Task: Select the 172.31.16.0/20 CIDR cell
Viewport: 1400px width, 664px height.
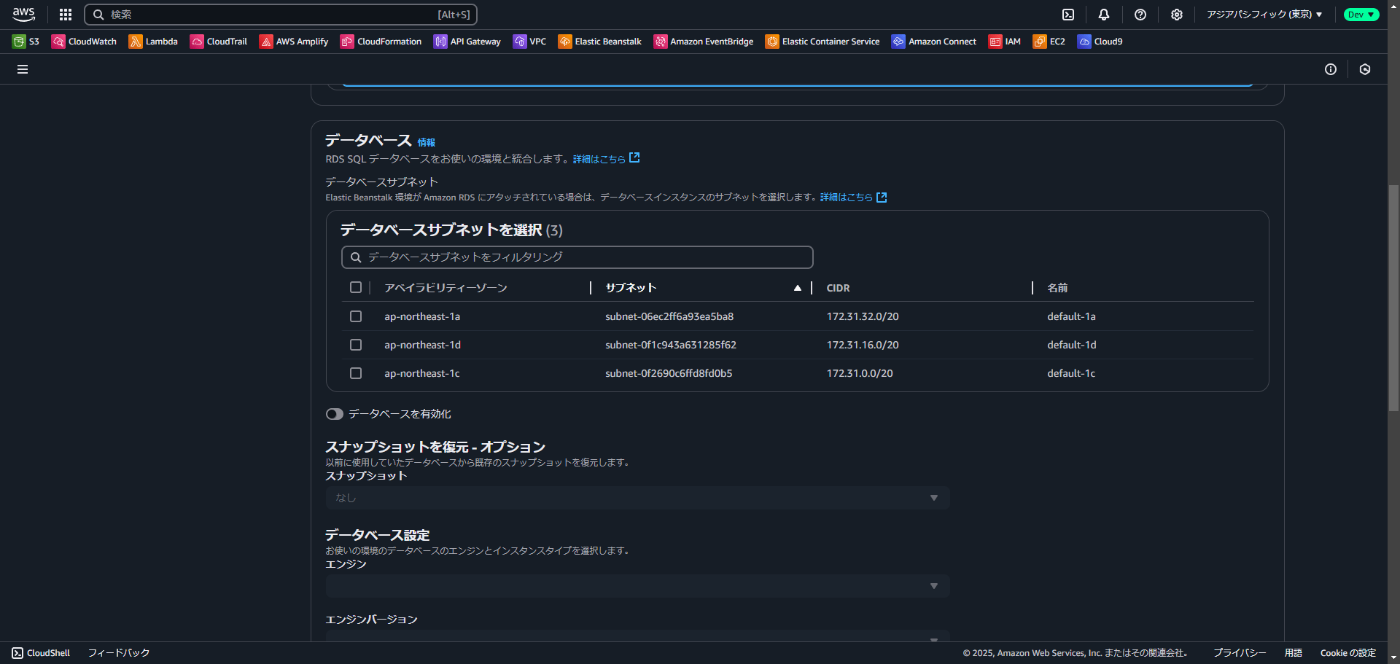Action: point(862,344)
